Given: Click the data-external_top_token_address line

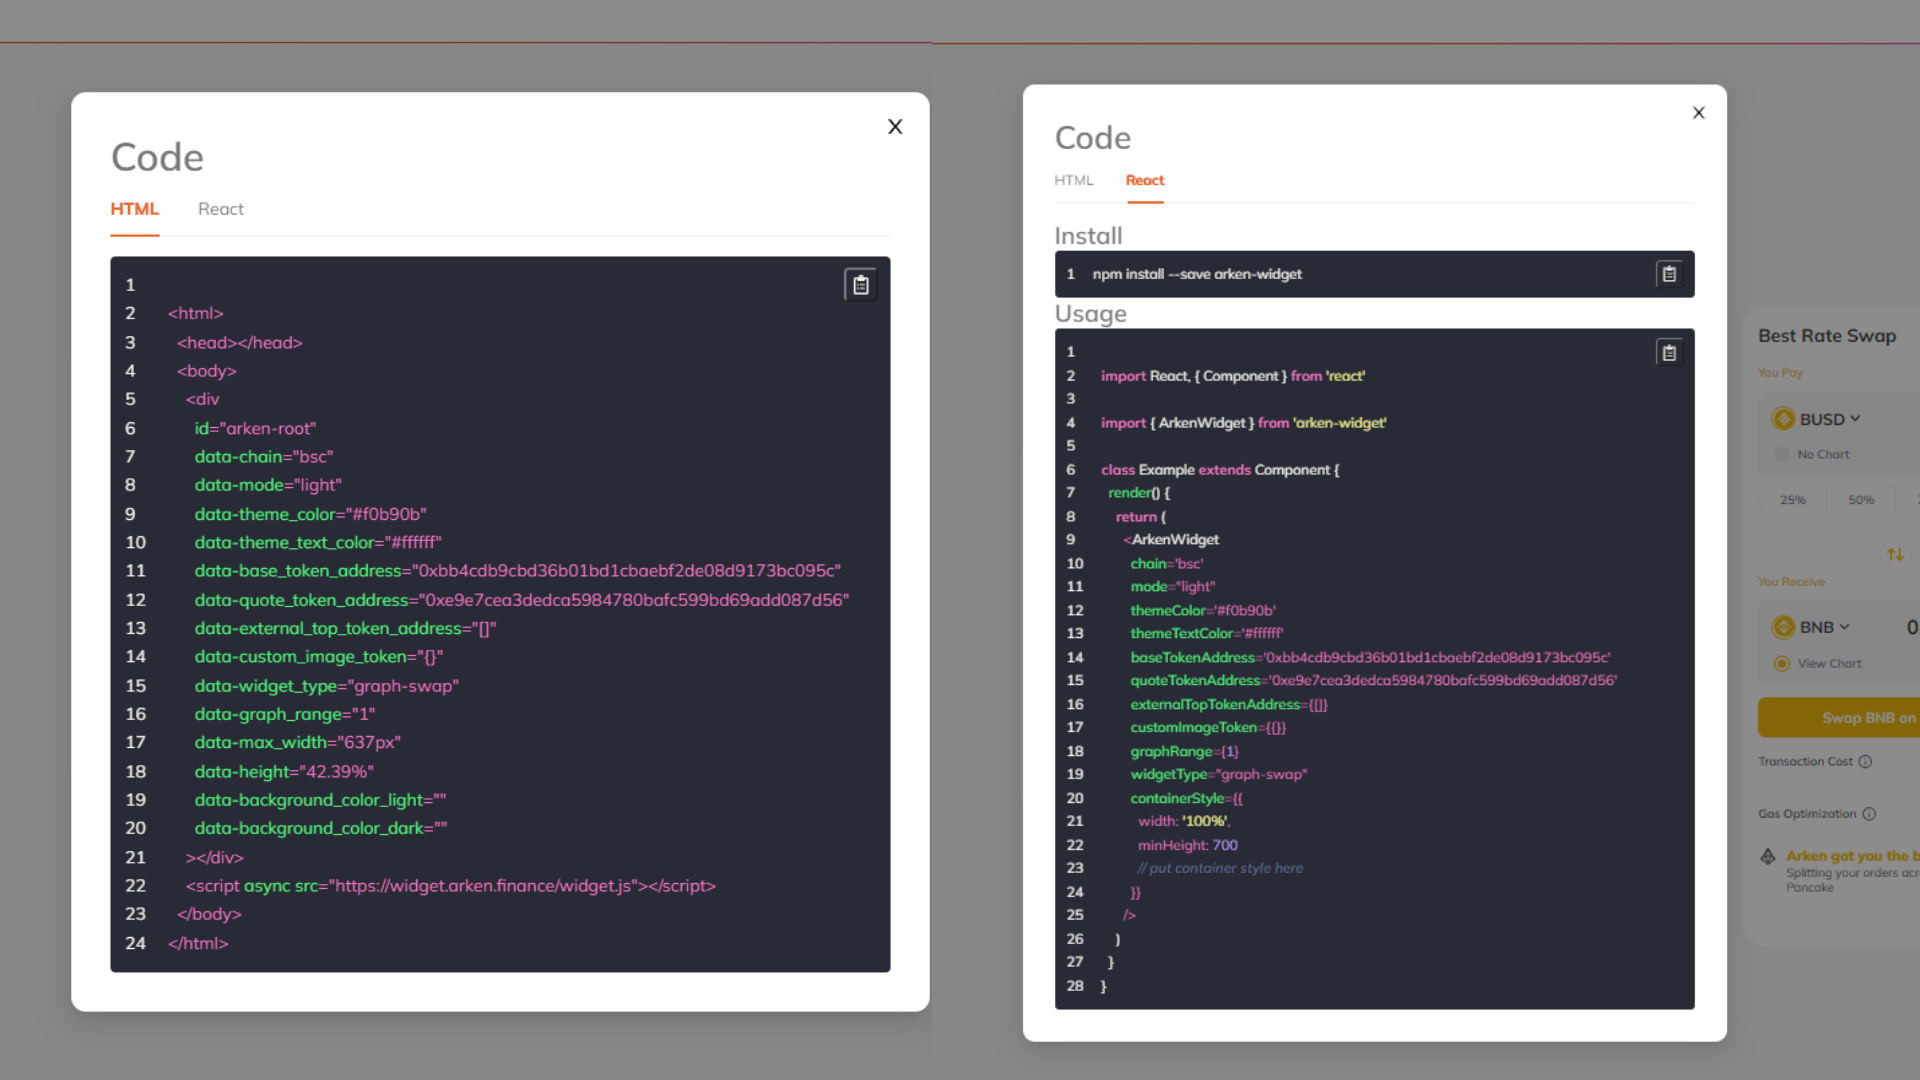Looking at the screenshot, I should [345, 628].
